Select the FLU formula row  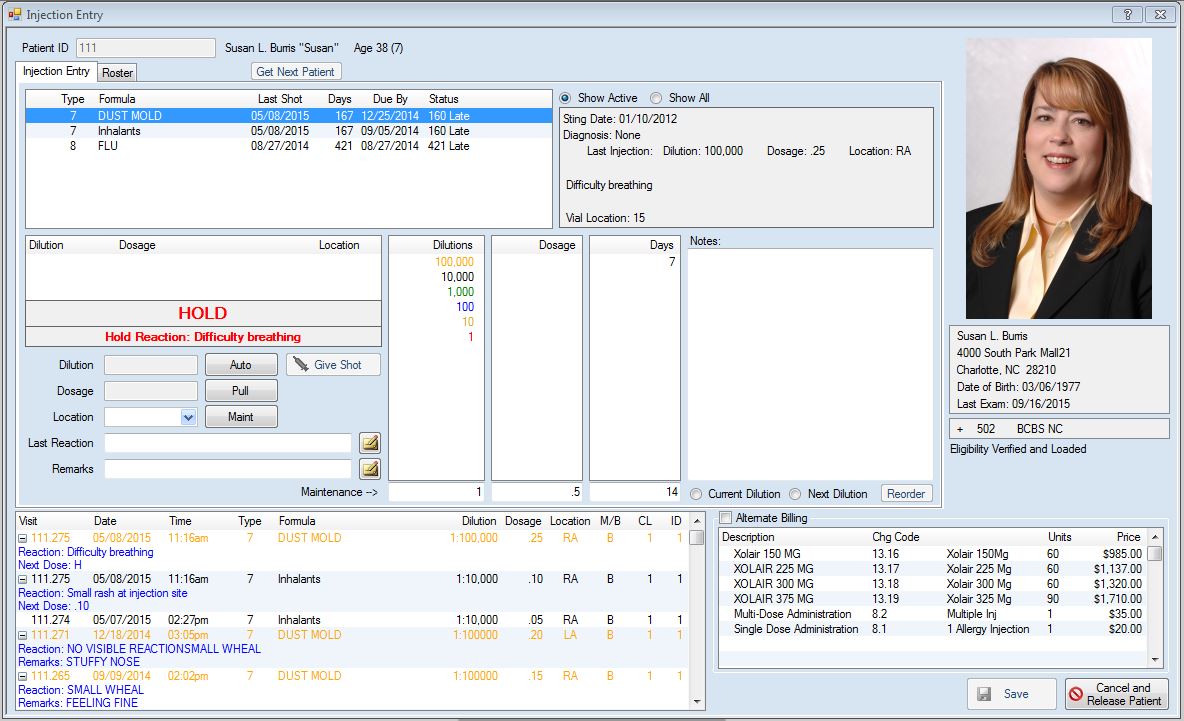pos(289,146)
